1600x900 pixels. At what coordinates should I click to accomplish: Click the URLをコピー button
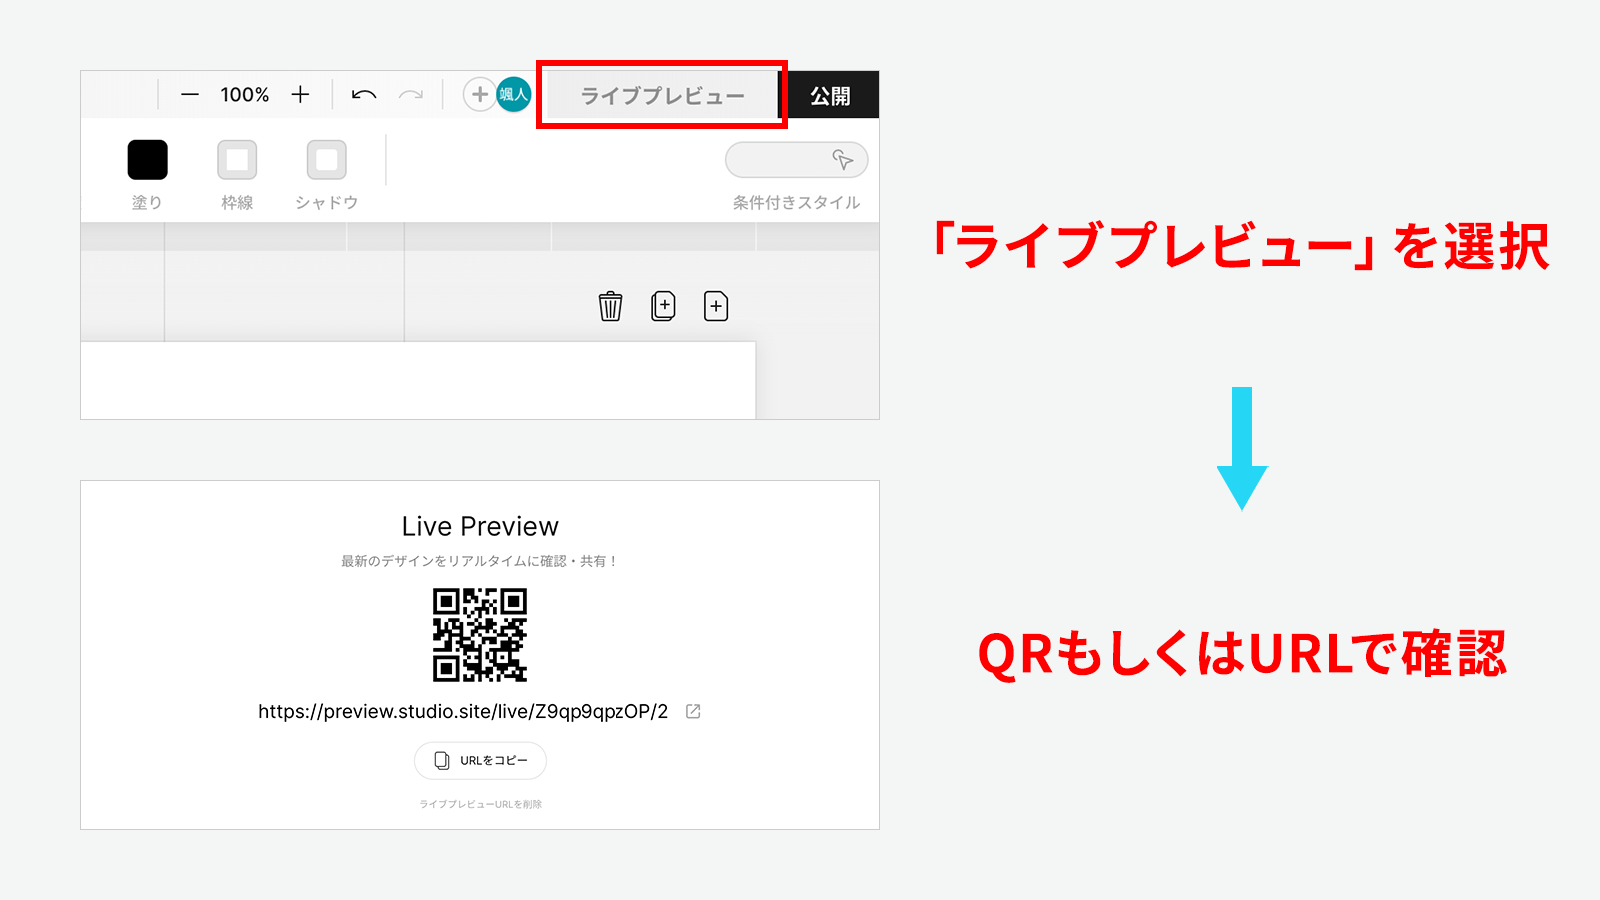[480, 761]
